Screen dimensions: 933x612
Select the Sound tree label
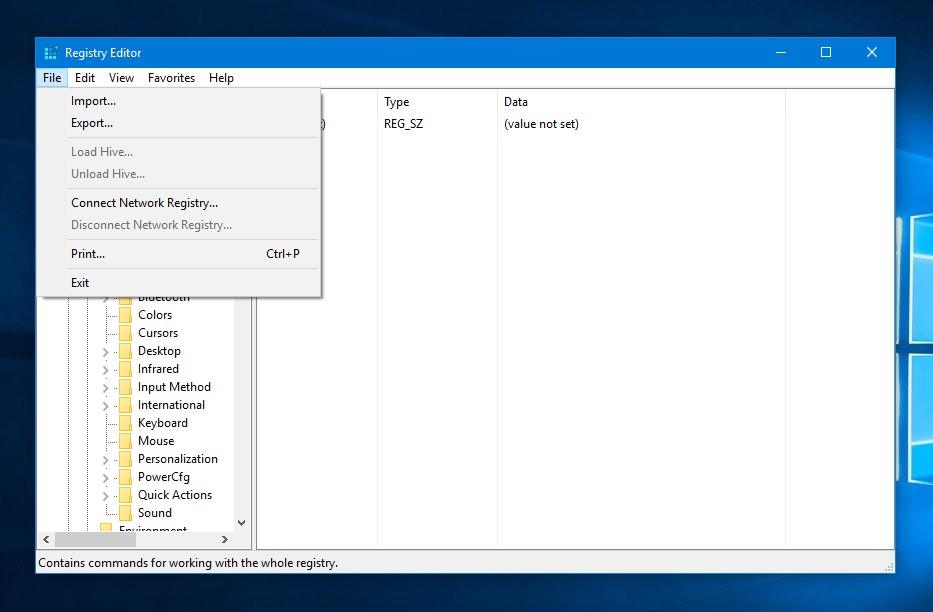(x=155, y=513)
